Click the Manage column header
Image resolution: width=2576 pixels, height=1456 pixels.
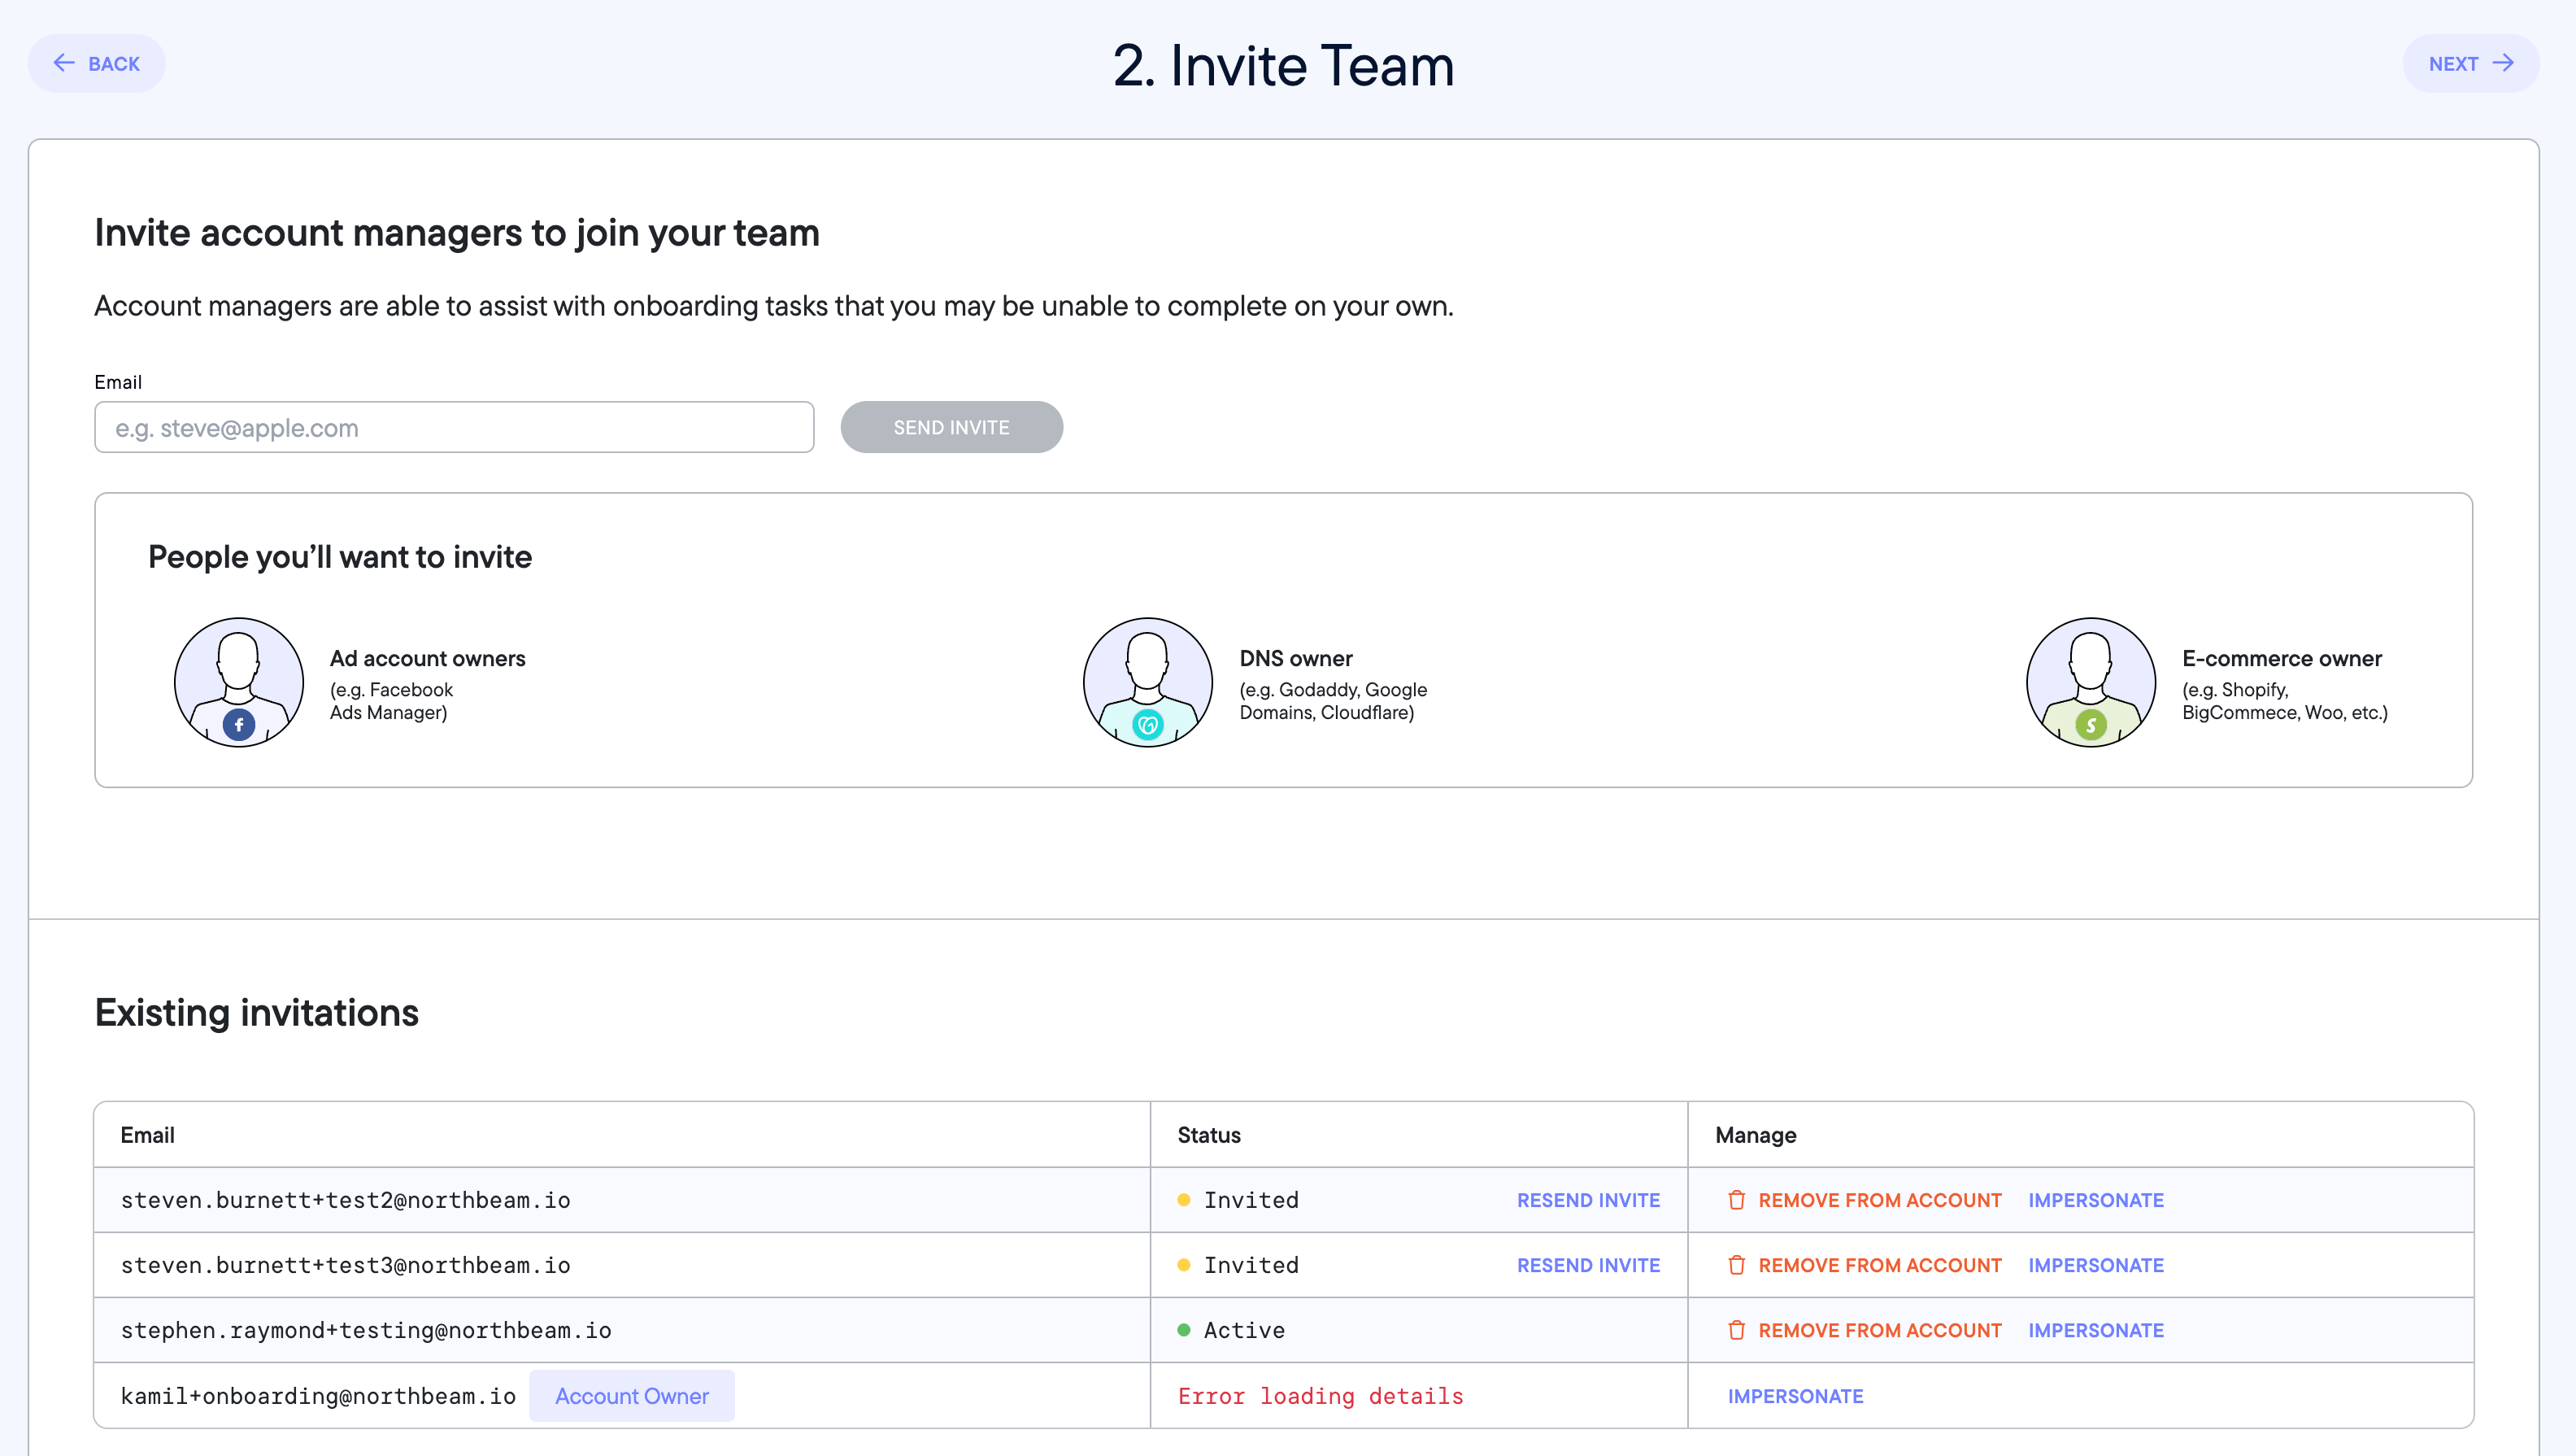1756,1135
